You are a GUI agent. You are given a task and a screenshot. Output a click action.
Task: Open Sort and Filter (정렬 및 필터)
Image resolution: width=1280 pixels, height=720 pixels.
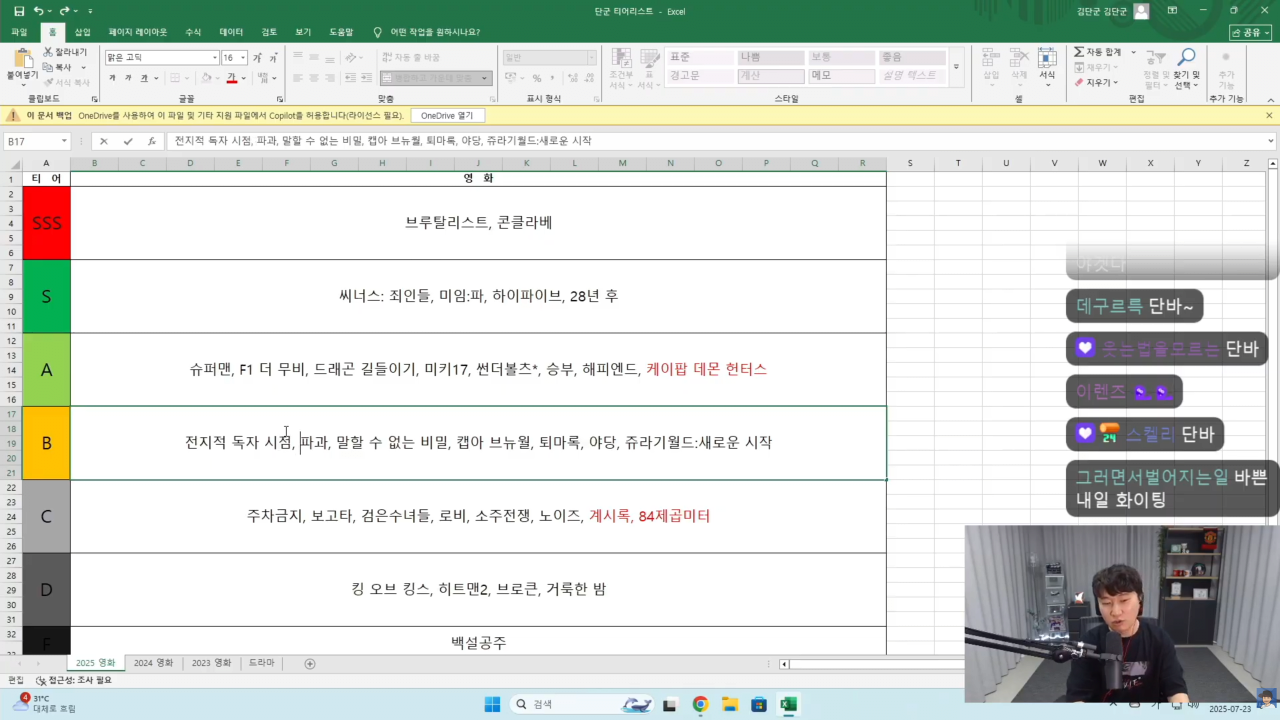point(1156,68)
